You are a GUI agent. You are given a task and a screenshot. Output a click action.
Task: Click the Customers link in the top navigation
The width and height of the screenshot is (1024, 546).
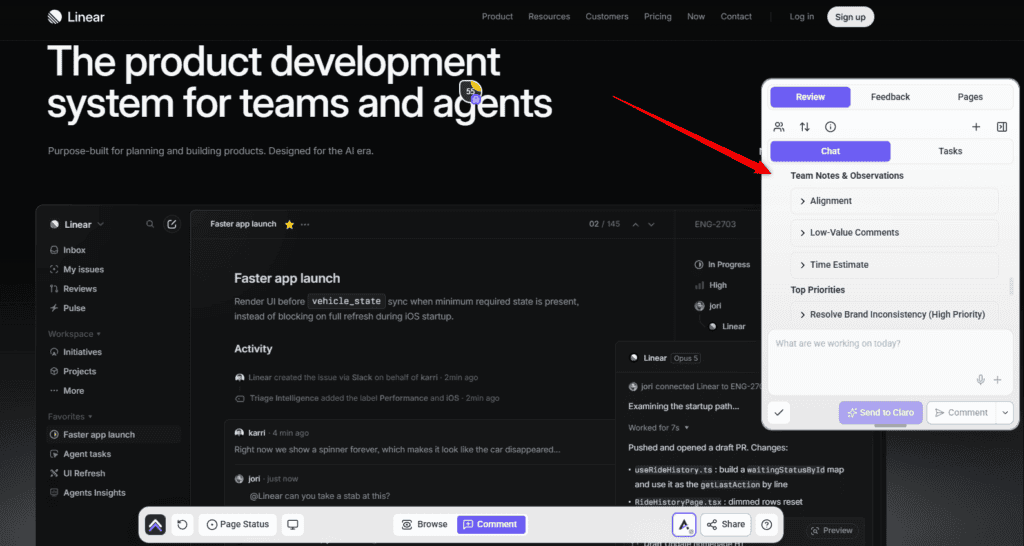607,17
